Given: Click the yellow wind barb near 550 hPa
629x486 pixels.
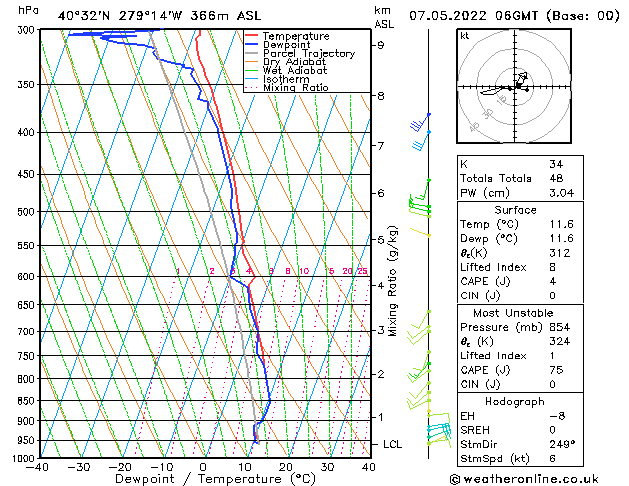Looking at the screenshot, I should click(x=420, y=232).
